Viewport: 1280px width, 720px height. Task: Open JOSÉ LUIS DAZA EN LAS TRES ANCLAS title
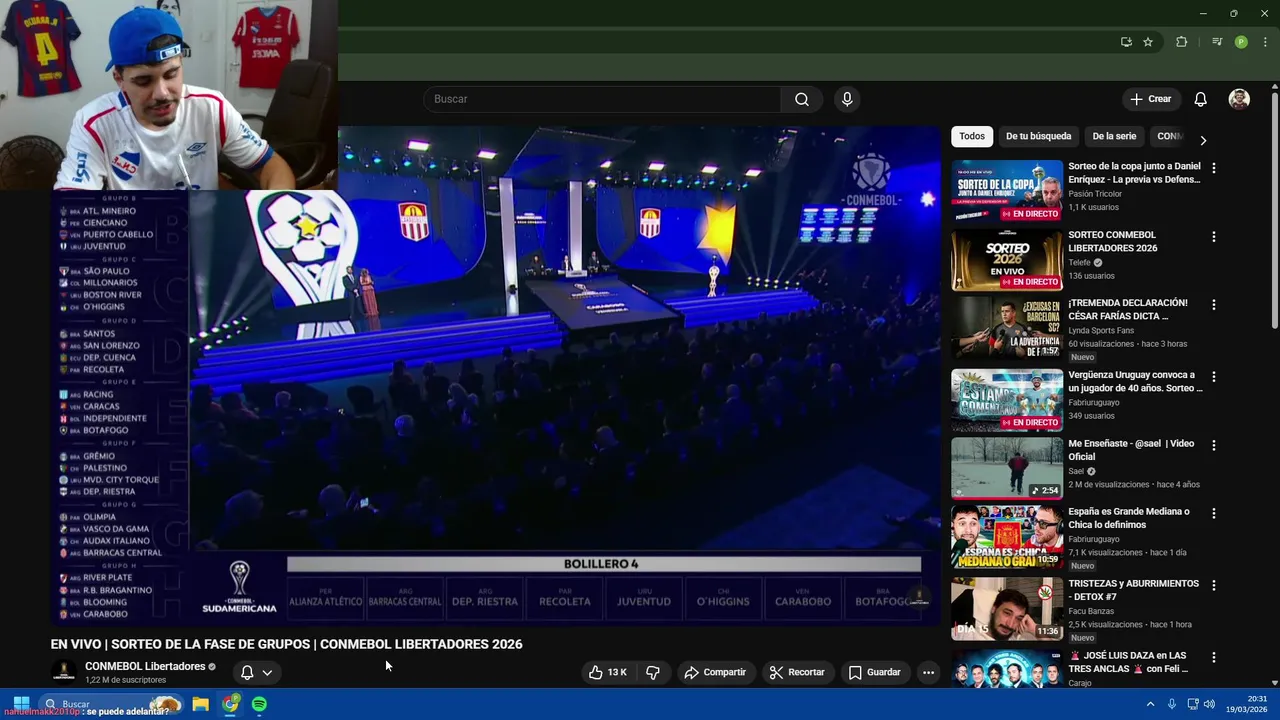[1128, 662]
